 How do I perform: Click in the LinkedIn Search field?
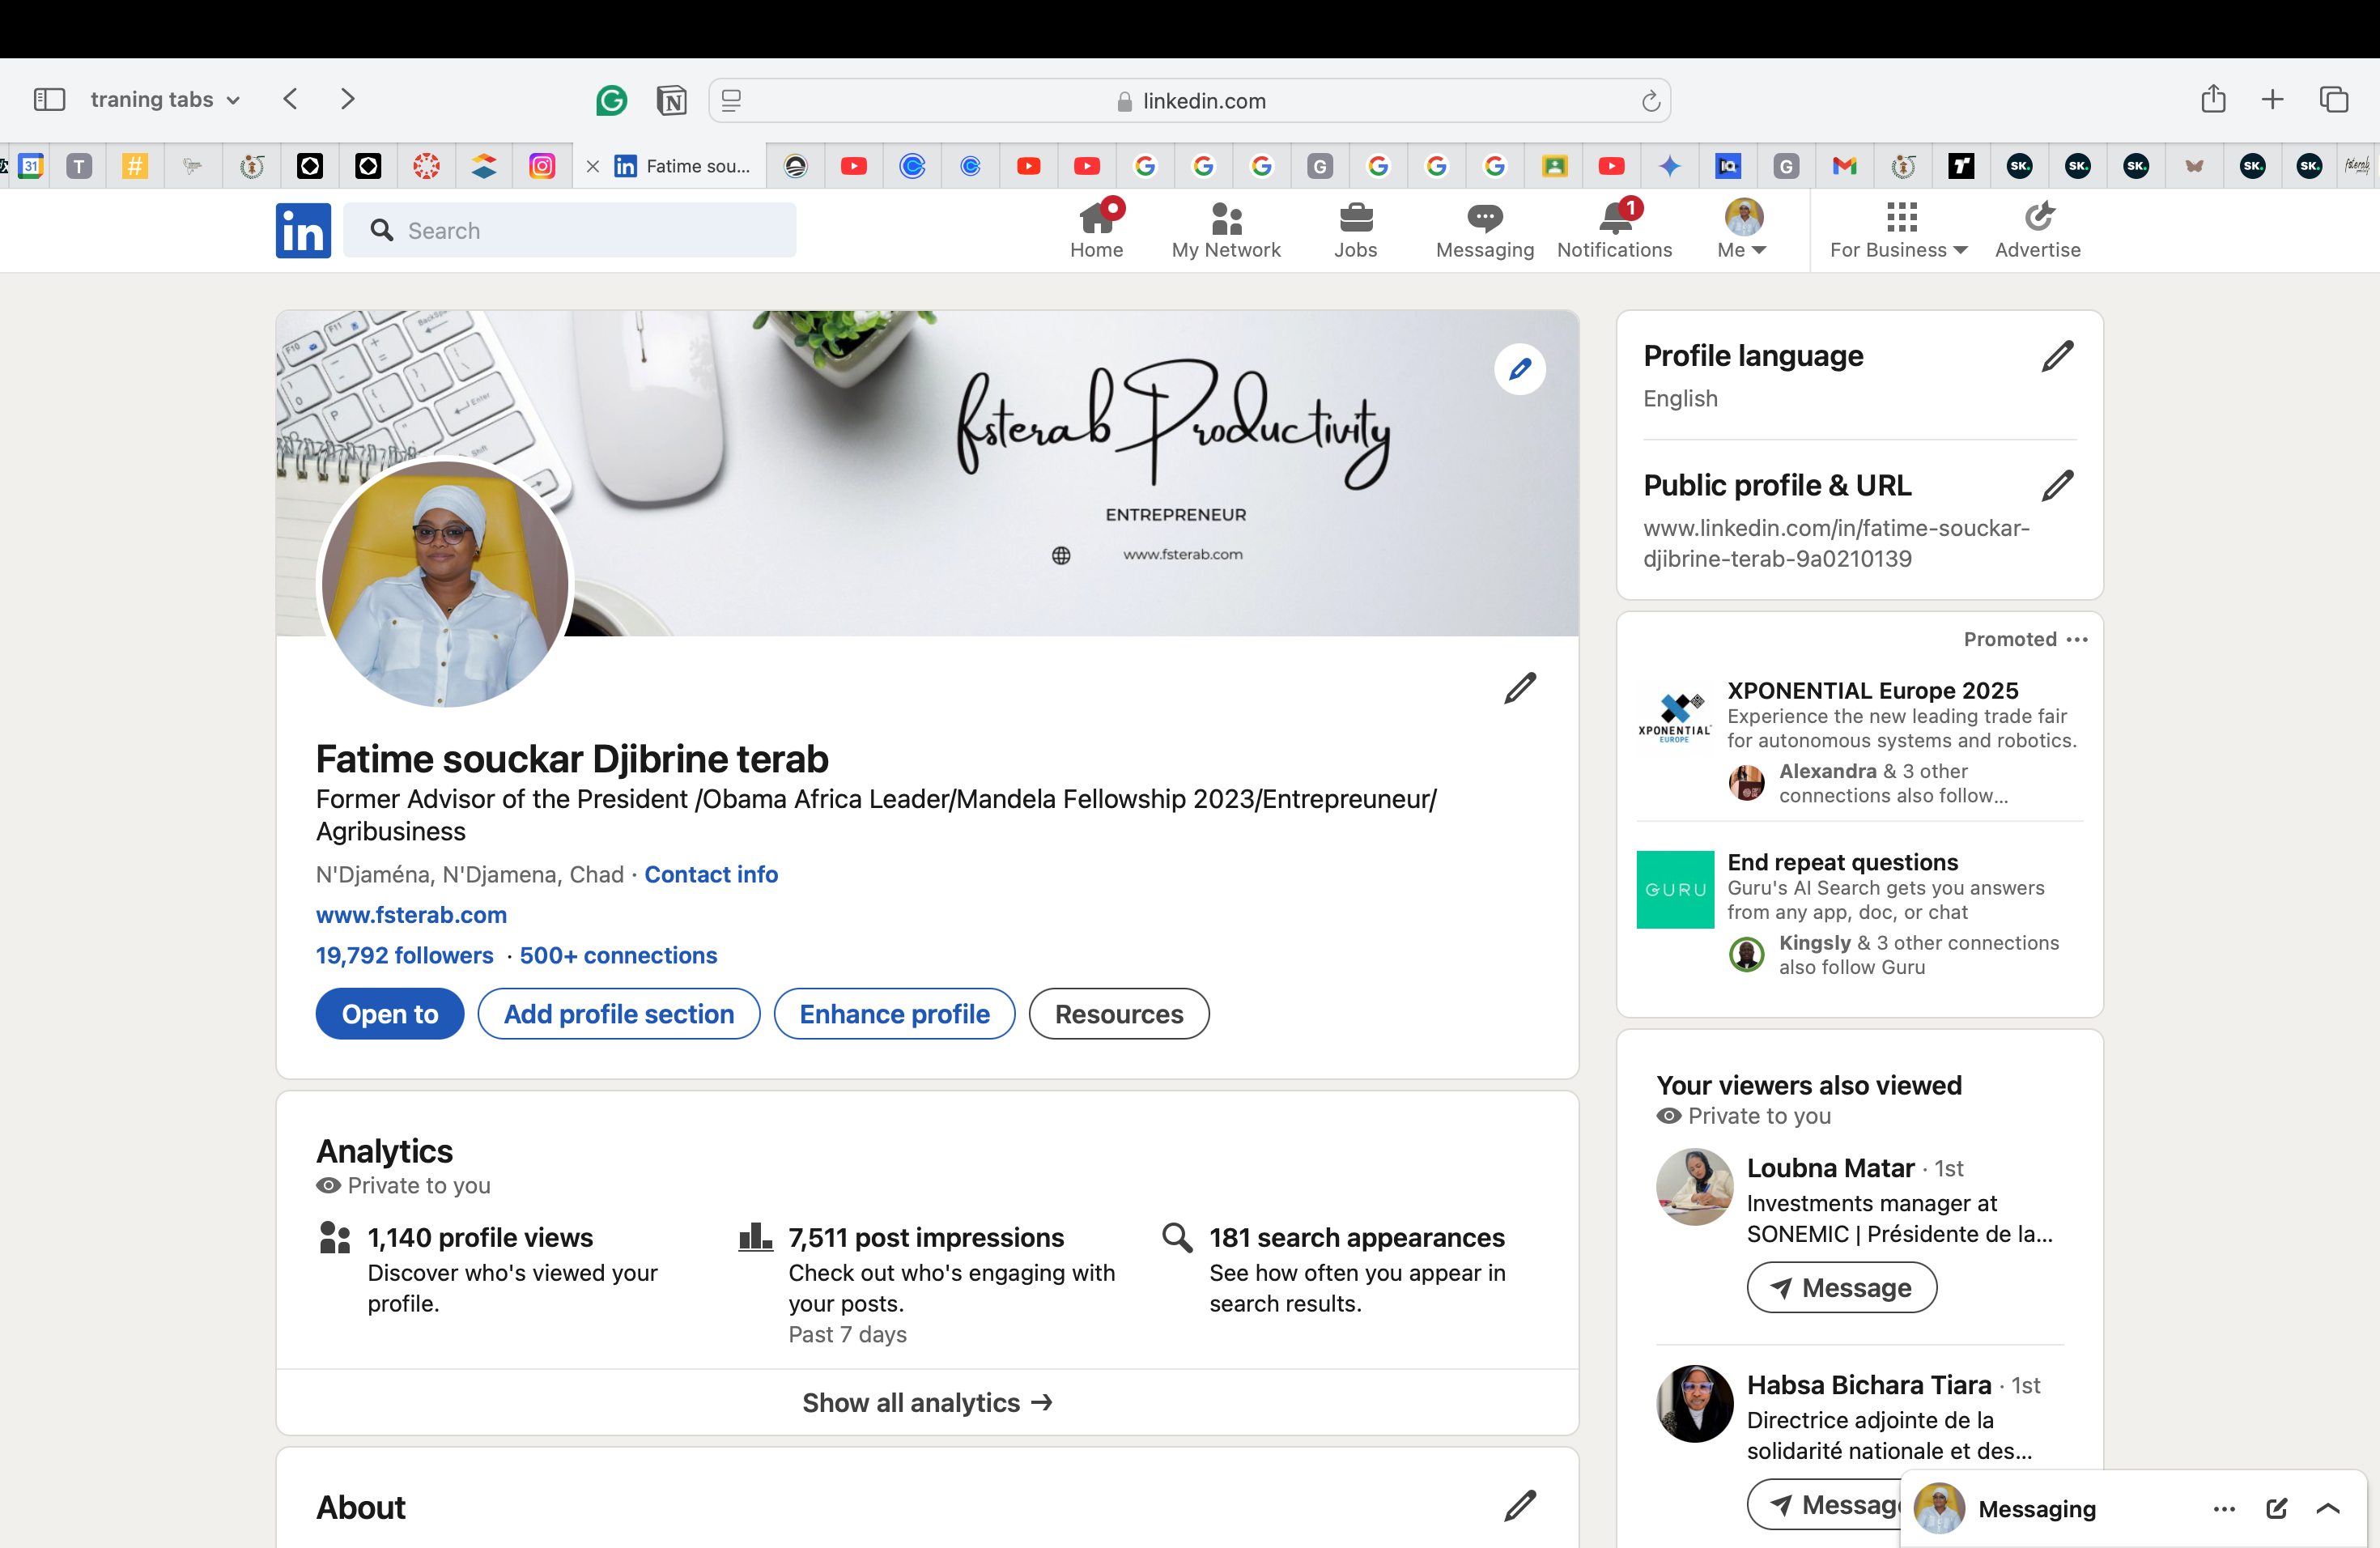tap(570, 230)
